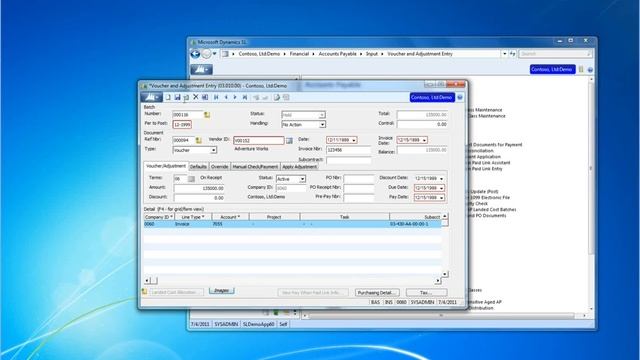Click the PO Nbr input field
This screenshot has height=360, width=640.
[x=359, y=179]
